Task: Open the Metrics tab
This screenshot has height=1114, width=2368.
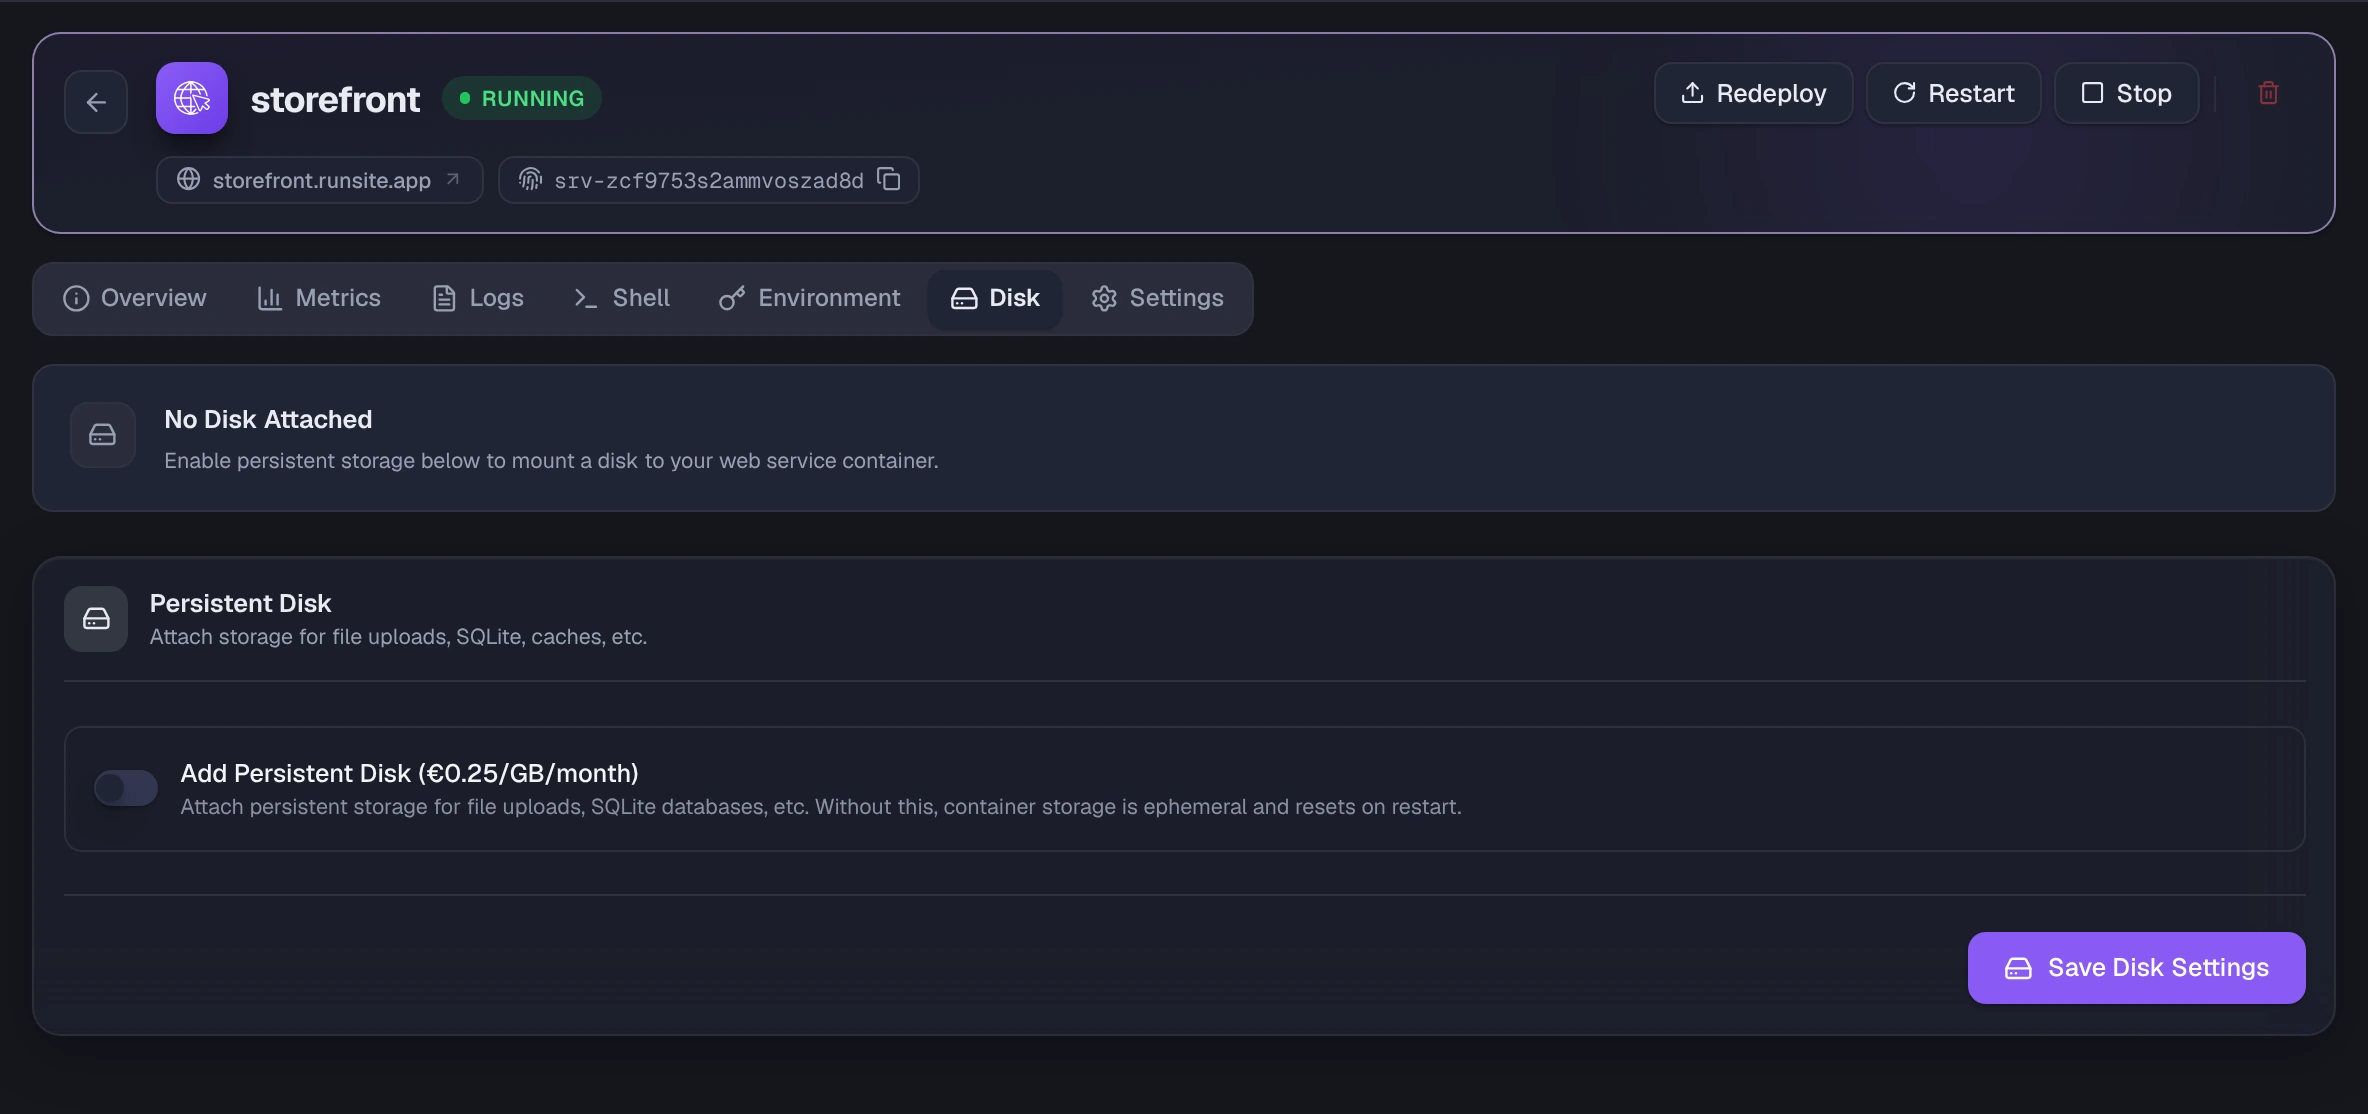Action: tap(319, 298)
